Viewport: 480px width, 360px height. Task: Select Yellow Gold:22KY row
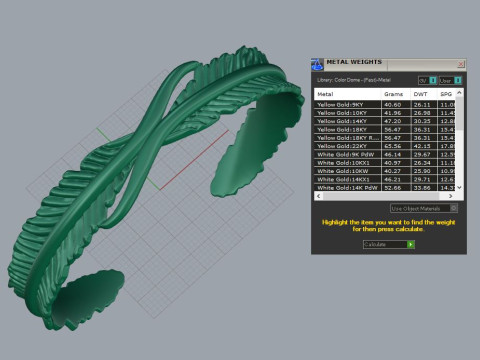(385, 146)
